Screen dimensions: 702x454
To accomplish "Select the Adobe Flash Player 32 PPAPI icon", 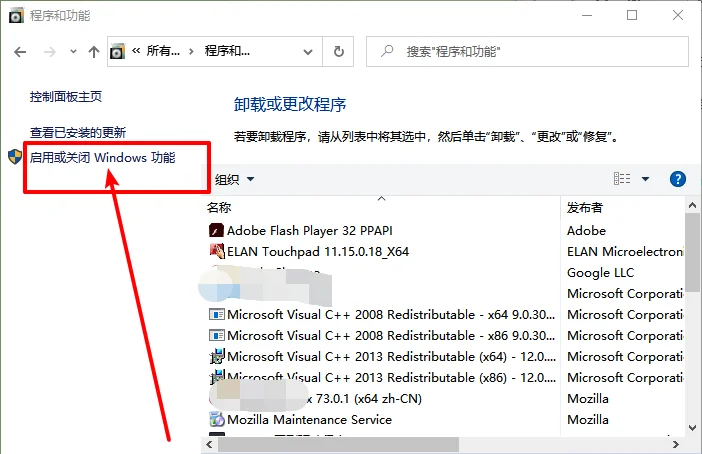I will pyautogui.click(x=216, y=231).
